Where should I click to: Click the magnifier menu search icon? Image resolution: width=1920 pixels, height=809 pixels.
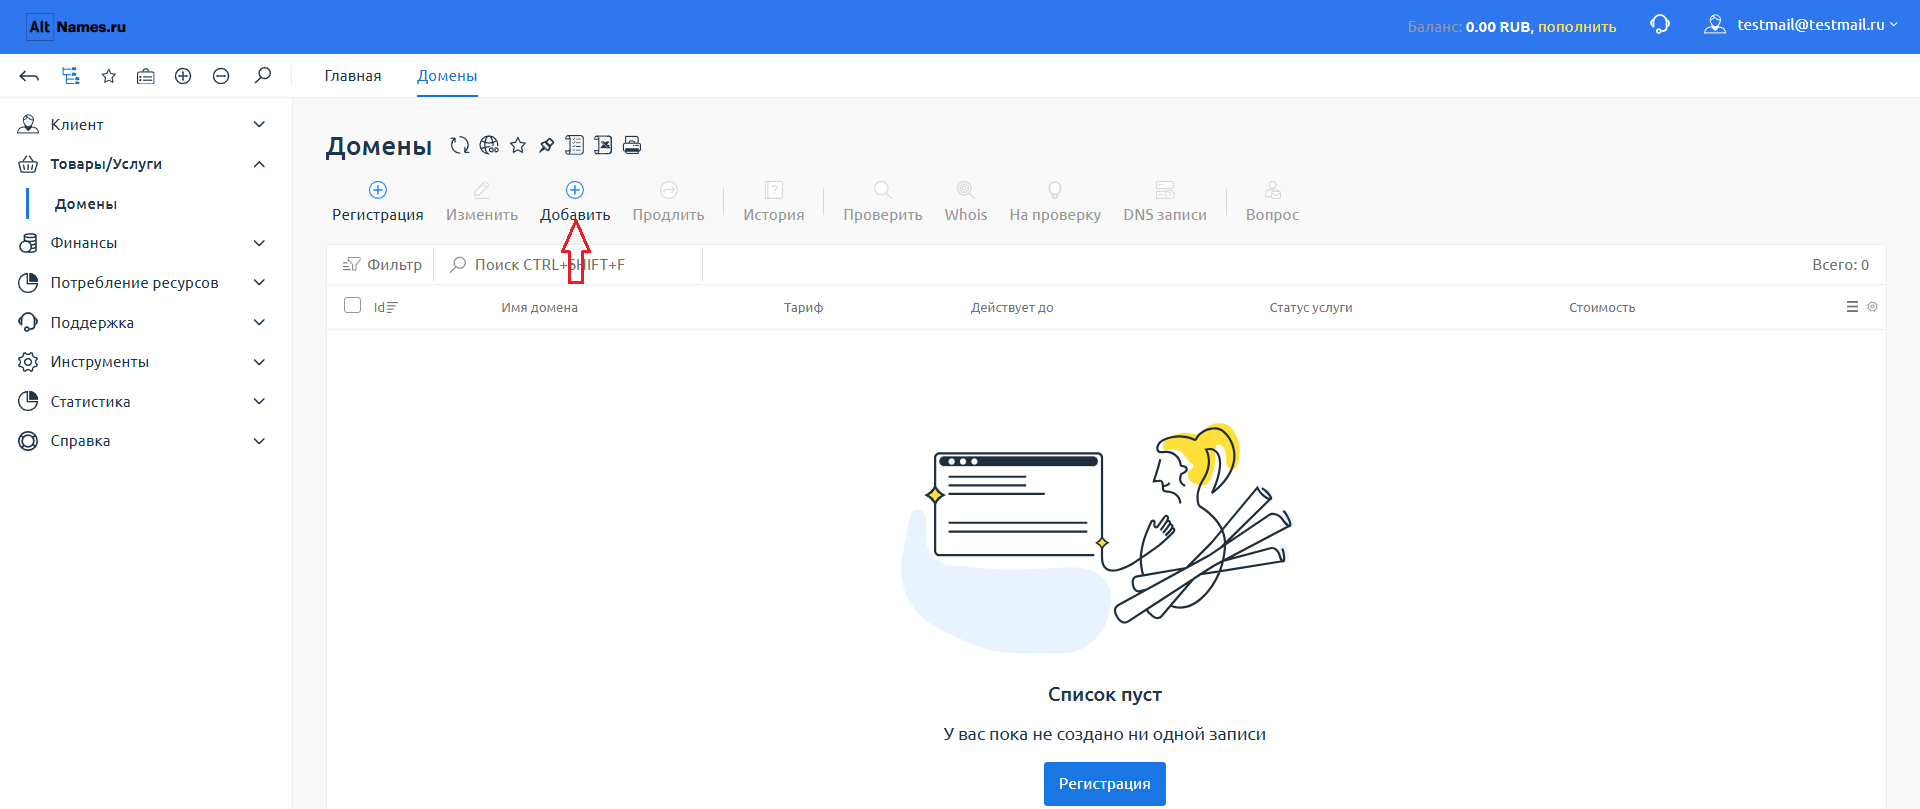click(263, 75)
